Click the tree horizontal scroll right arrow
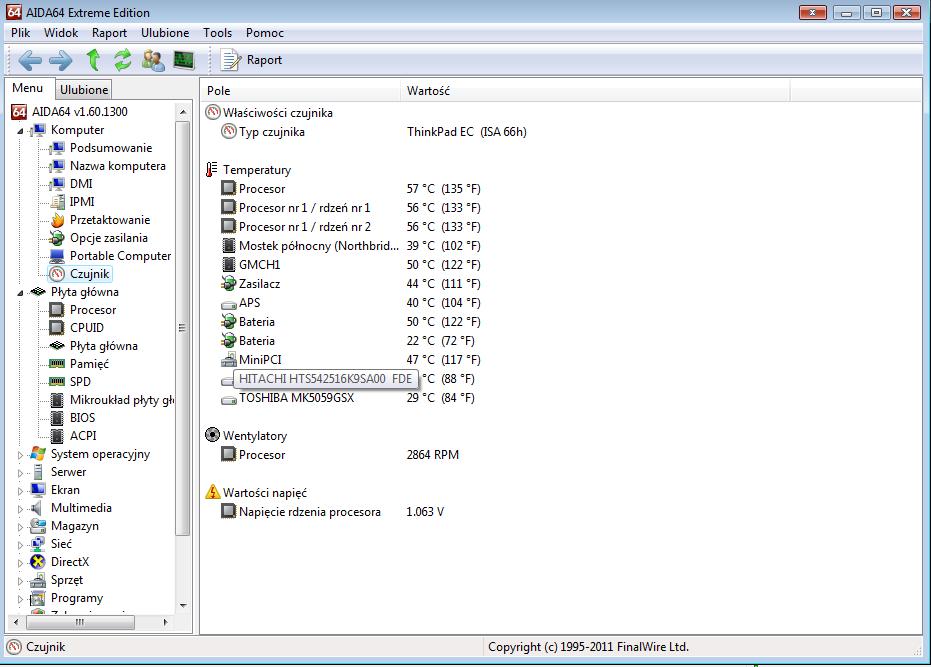The width and height of the screenshot is (931, 667). [x=165, y=622]
